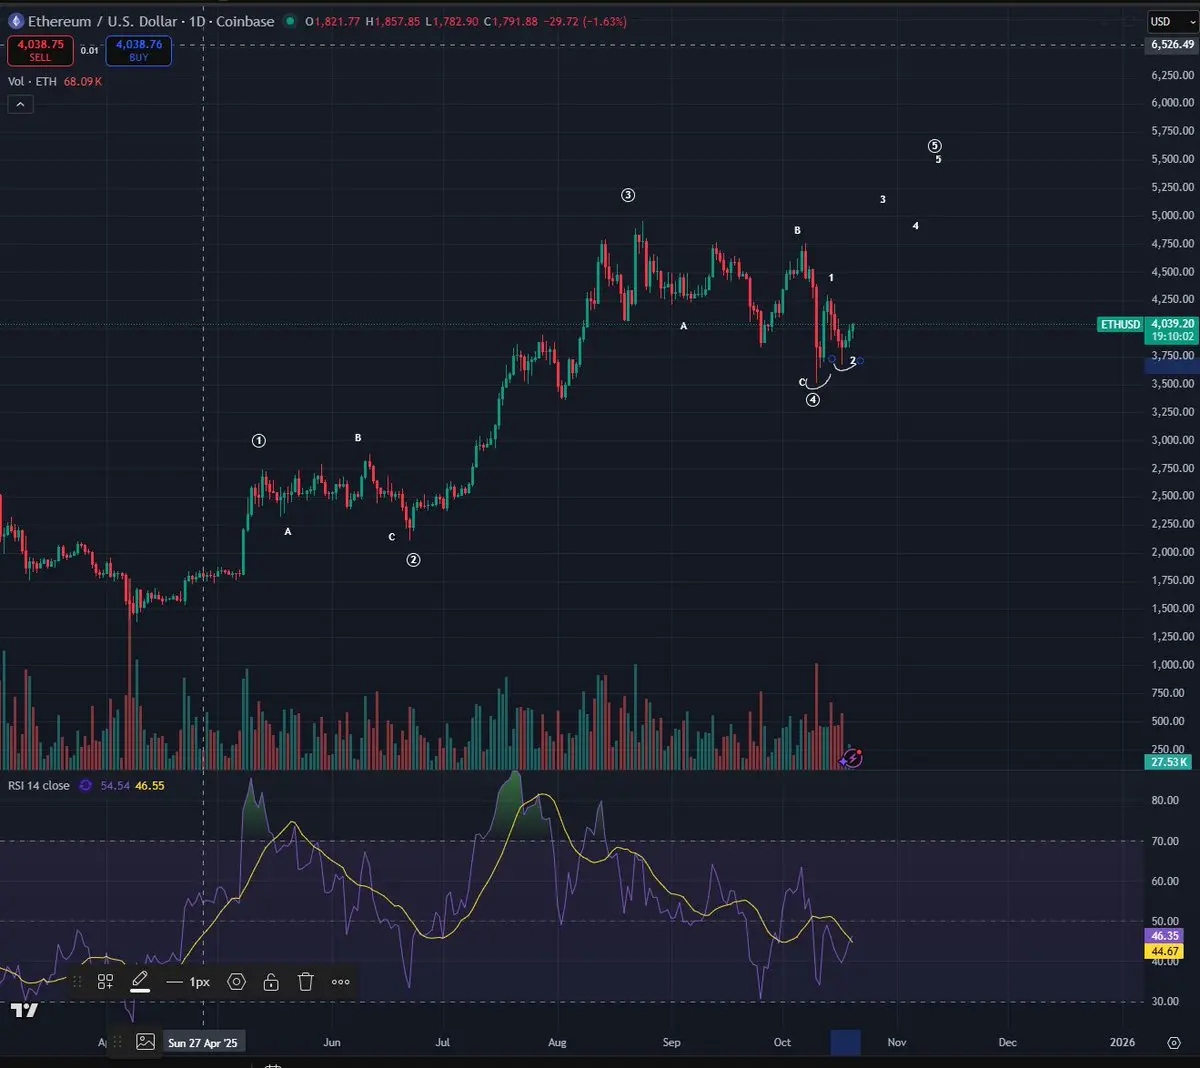1200x1068 pixels.
Task: Select the Vol · ETH indicator label
Action: tap(32, 82)
